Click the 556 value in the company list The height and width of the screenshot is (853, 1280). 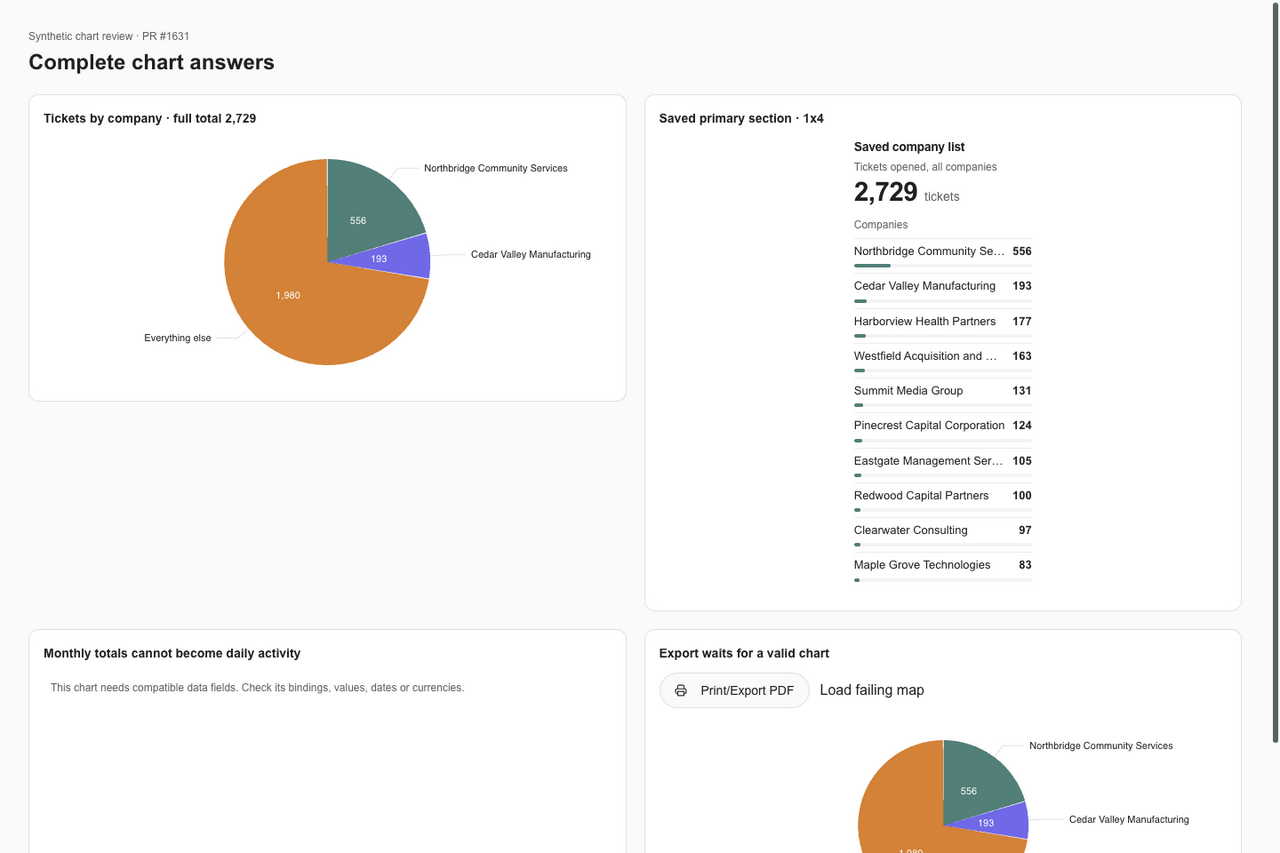pyautogui.click(x=1022, y=252)
